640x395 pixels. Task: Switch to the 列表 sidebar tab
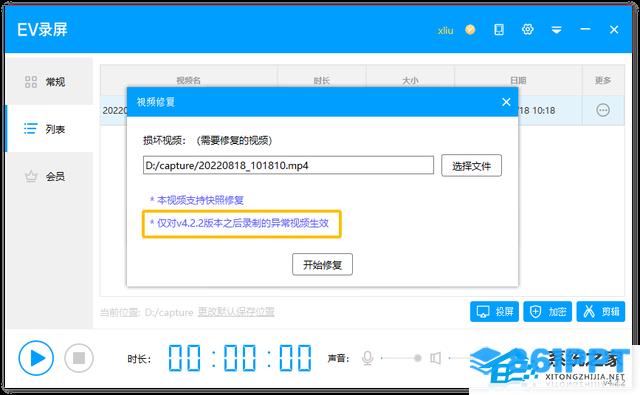50,129
